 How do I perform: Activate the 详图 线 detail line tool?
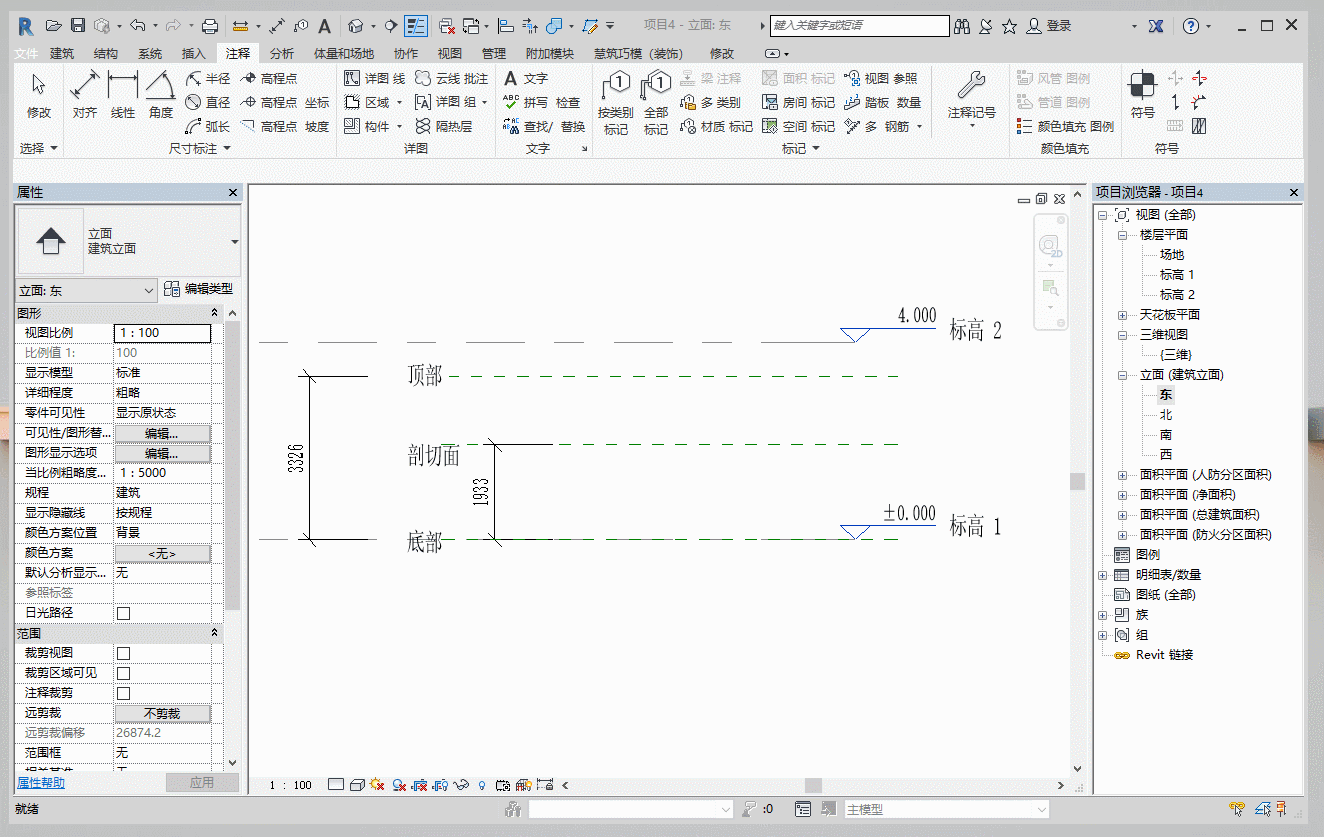375,78
